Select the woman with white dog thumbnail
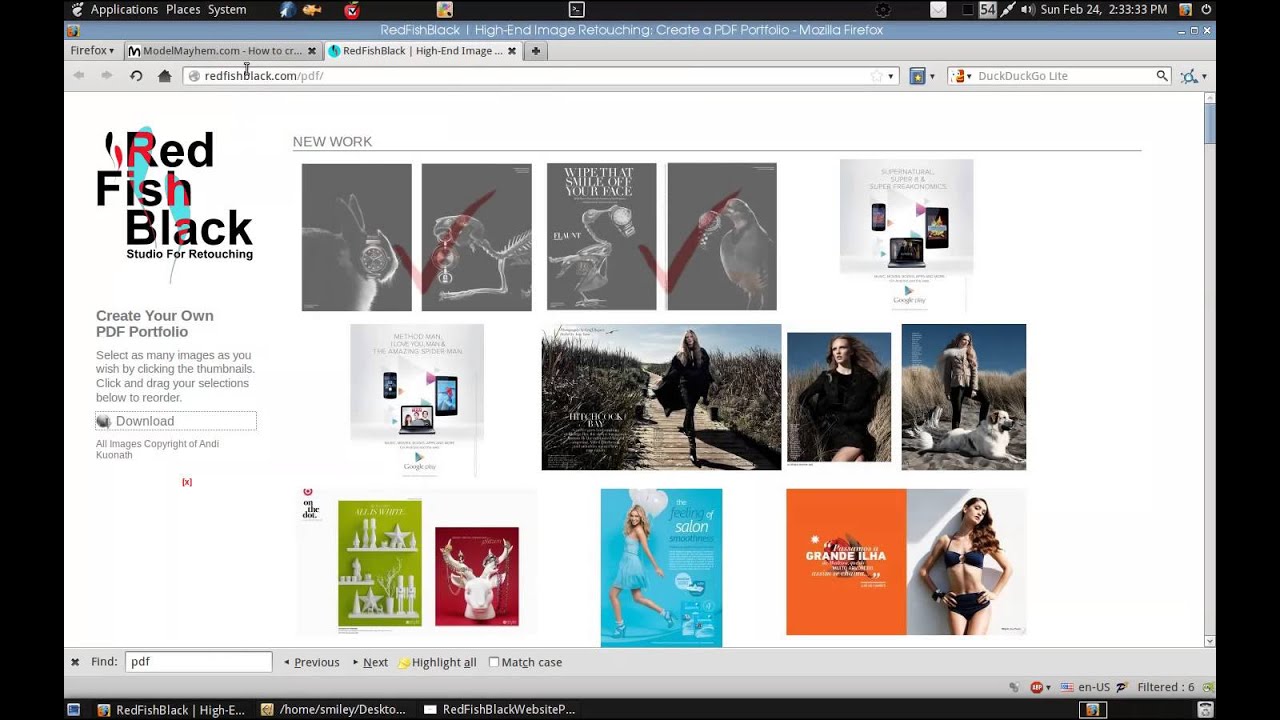The height and width of the screenshot is (720, 1280). tap(963, 397)
